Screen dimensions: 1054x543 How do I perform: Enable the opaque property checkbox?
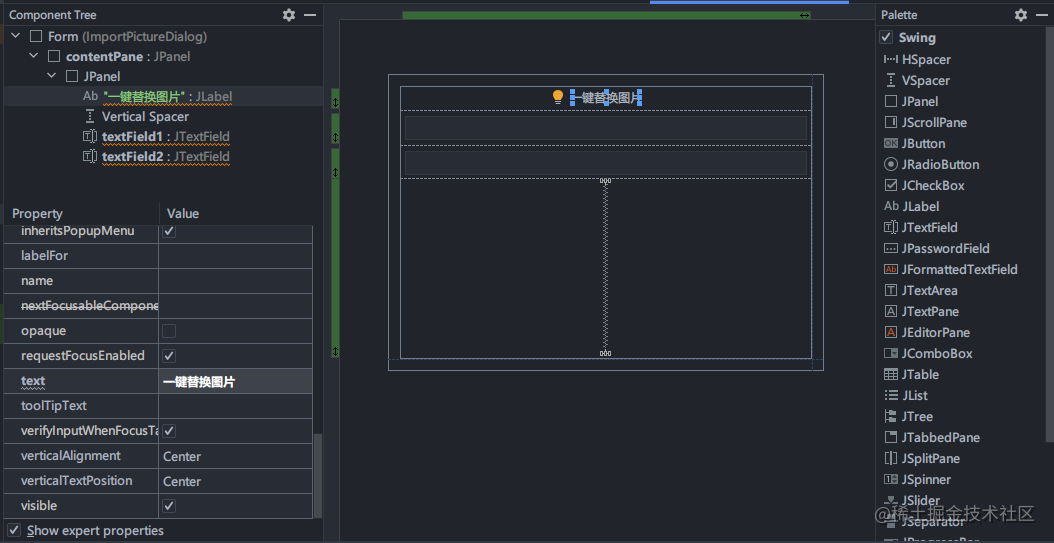169,331
